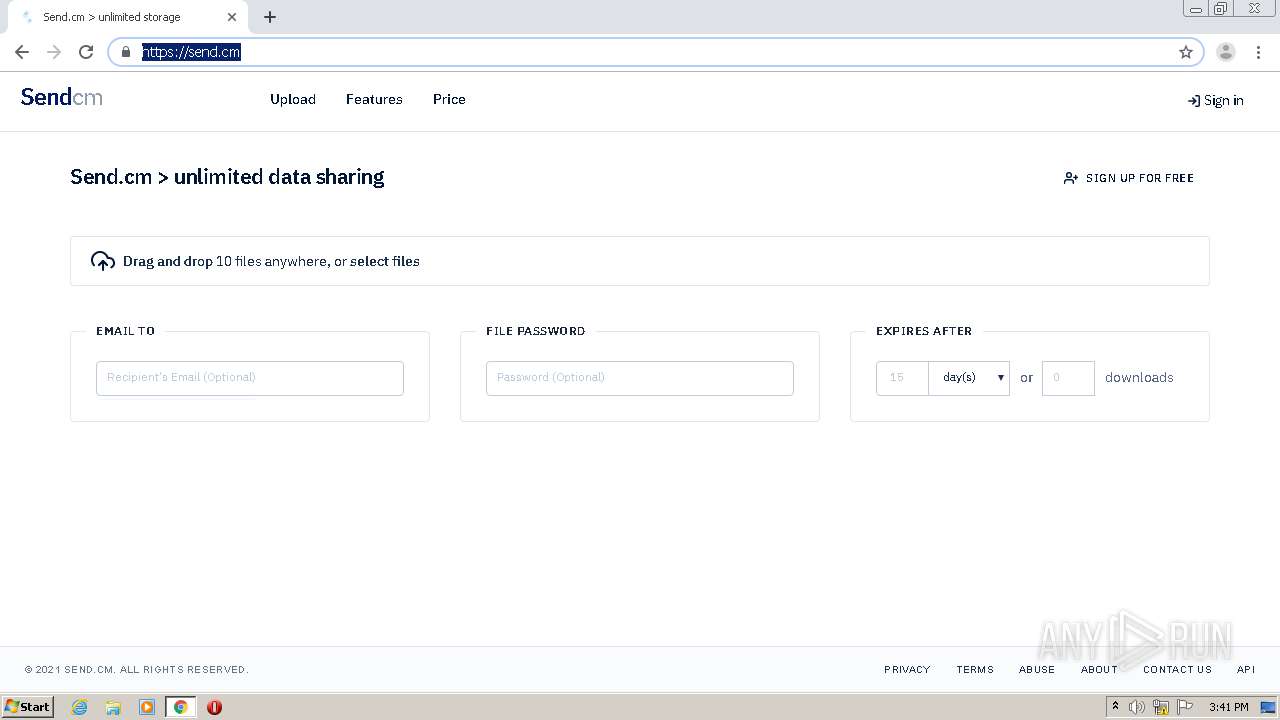Launch media player from taskbar

tap(147, 707)
